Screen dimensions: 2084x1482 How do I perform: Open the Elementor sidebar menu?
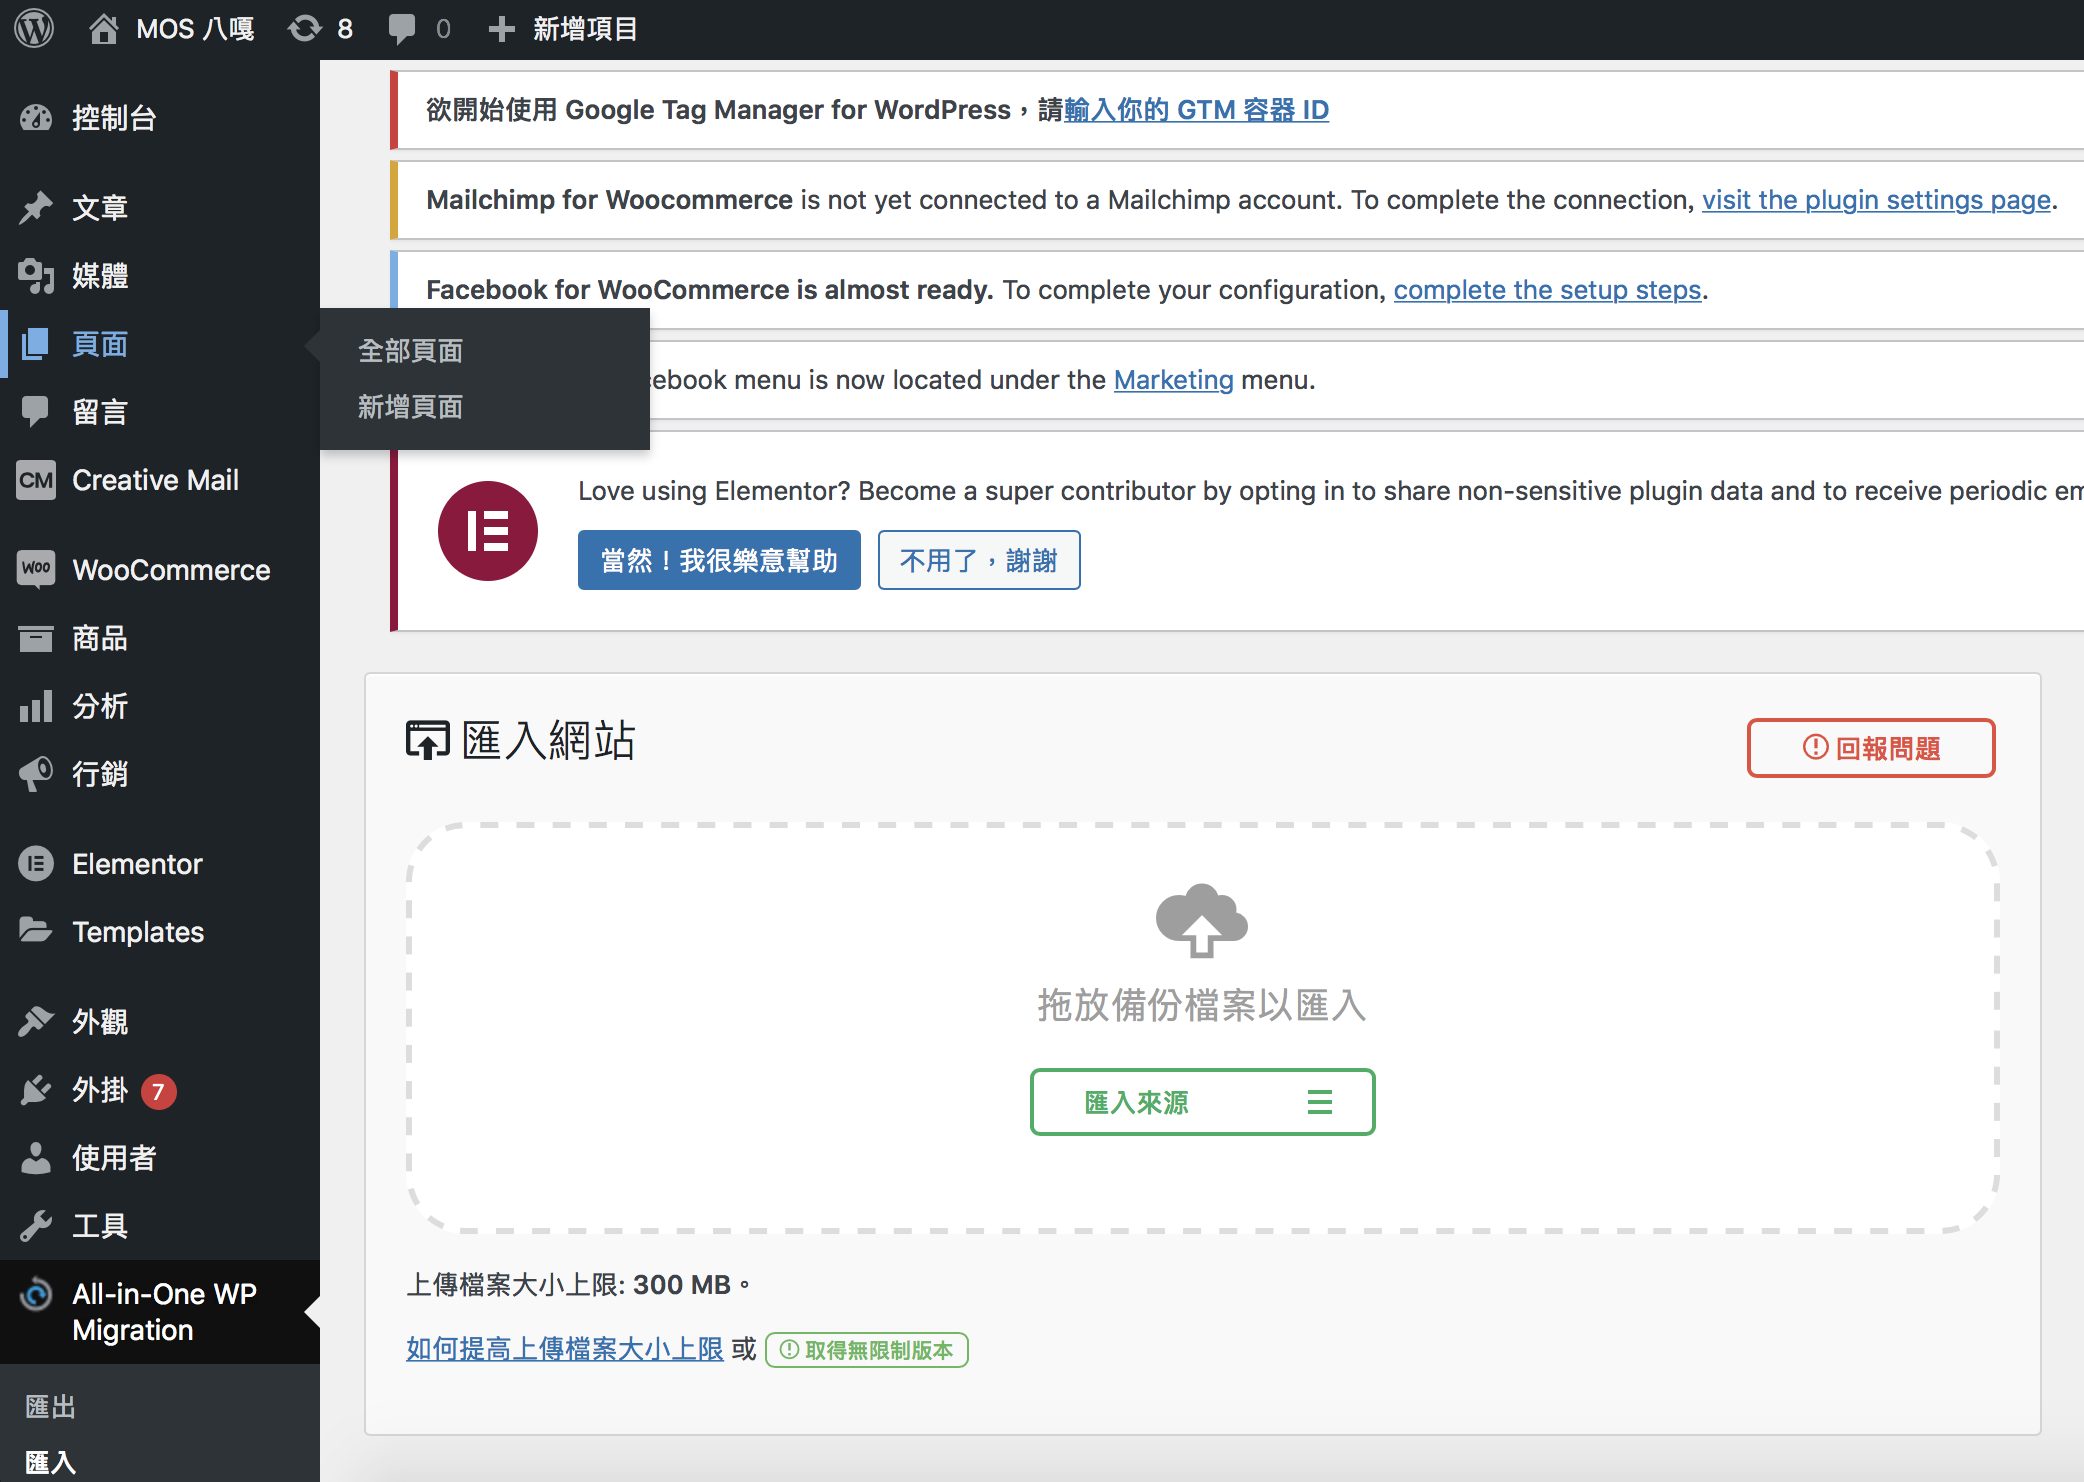coord(137,864)
